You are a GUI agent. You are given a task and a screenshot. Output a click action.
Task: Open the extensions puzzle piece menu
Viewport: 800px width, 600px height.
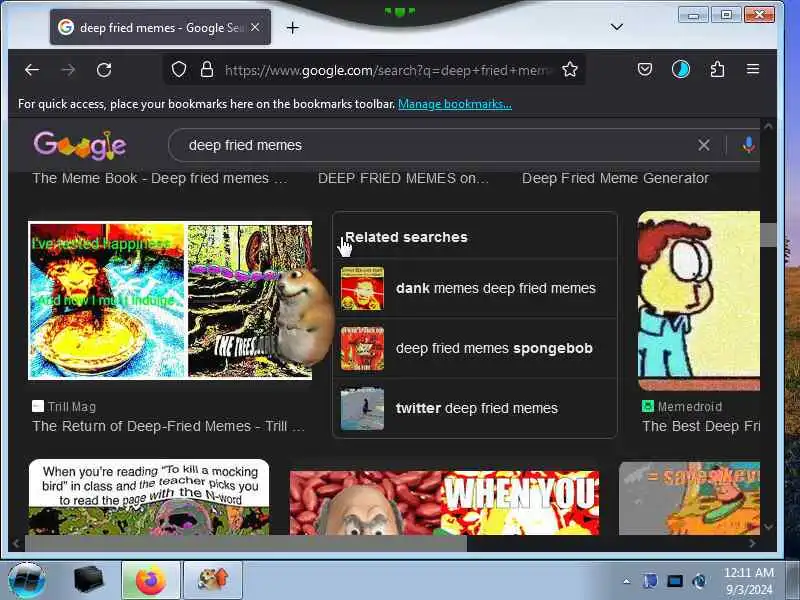point(717,69)
